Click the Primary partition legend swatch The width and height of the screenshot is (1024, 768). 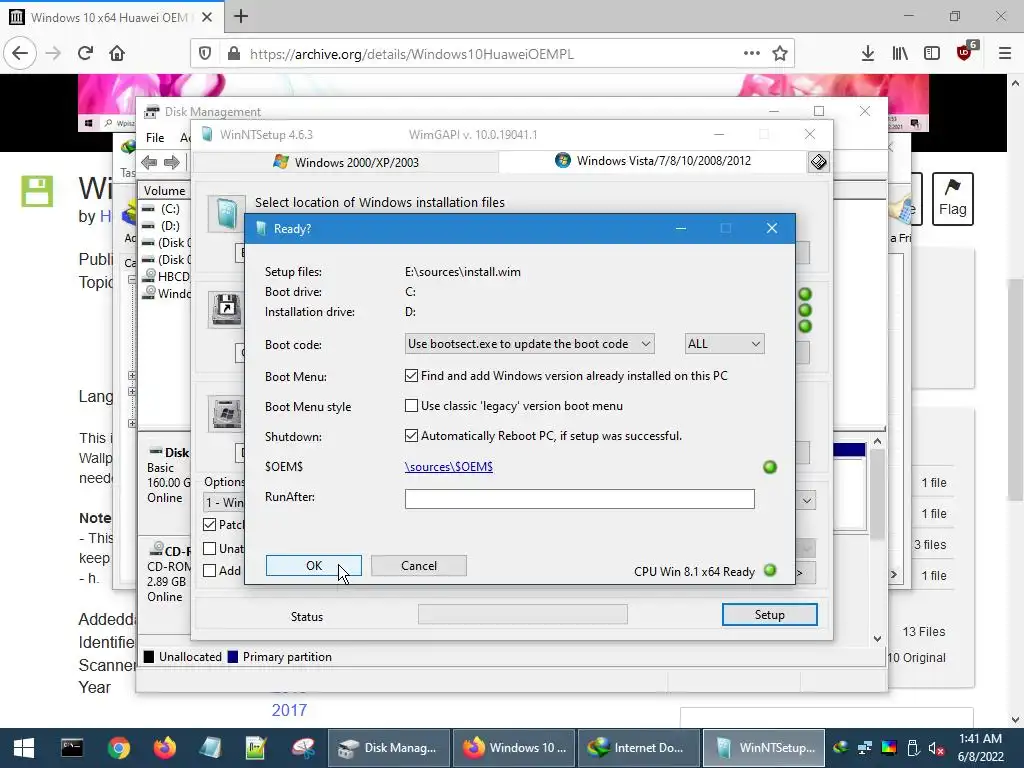[232, 657]
